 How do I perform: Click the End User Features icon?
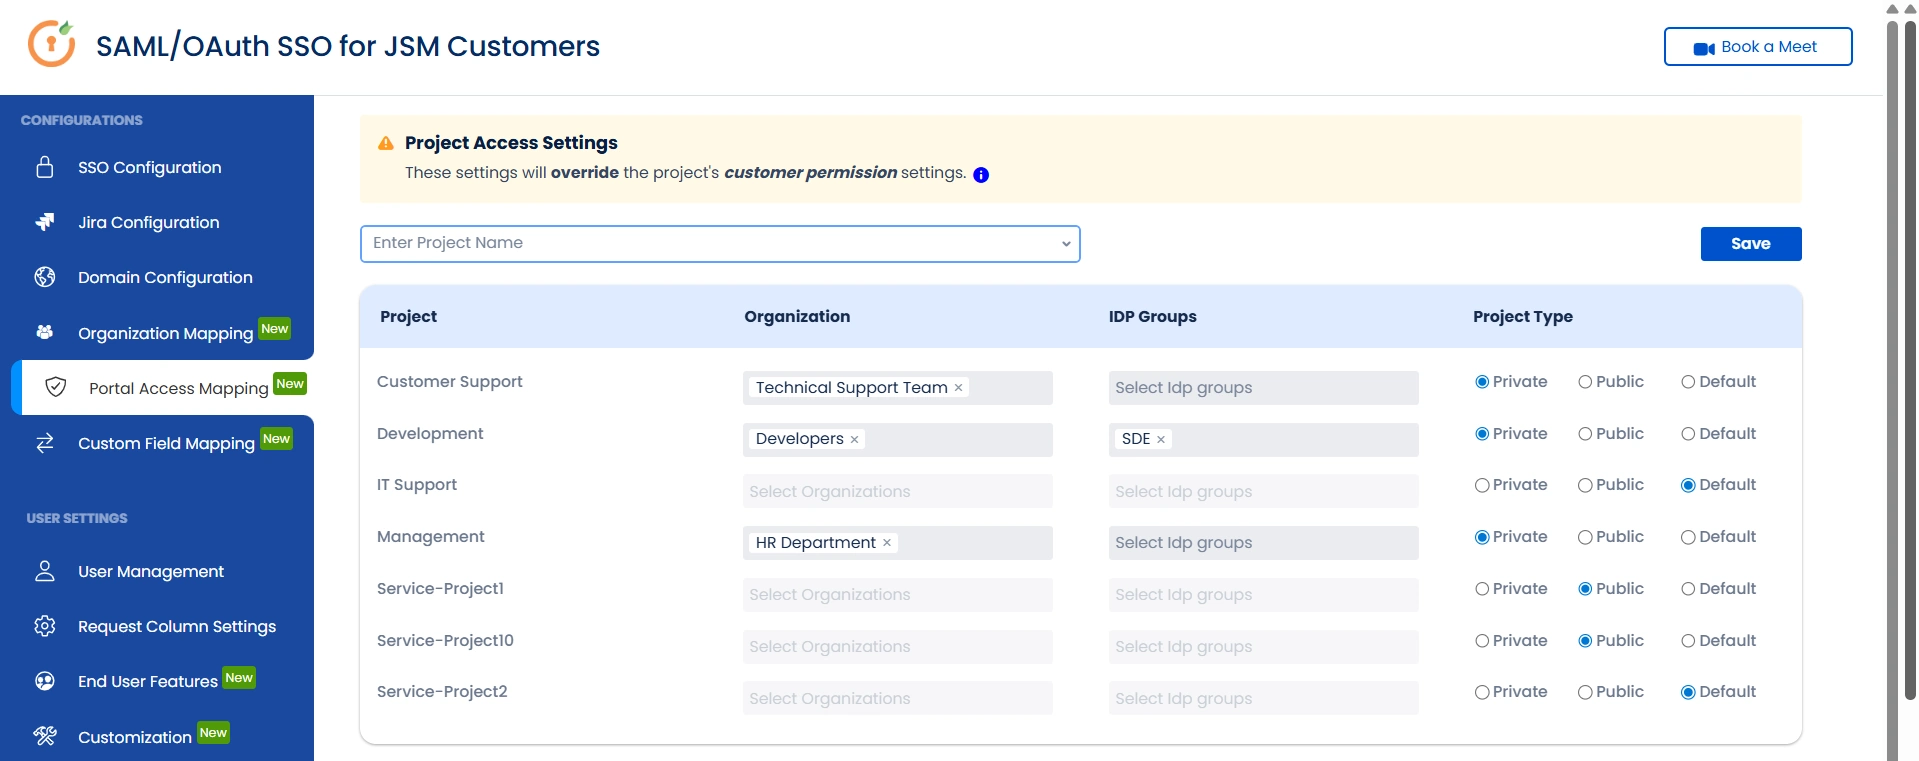pos(45,681)
